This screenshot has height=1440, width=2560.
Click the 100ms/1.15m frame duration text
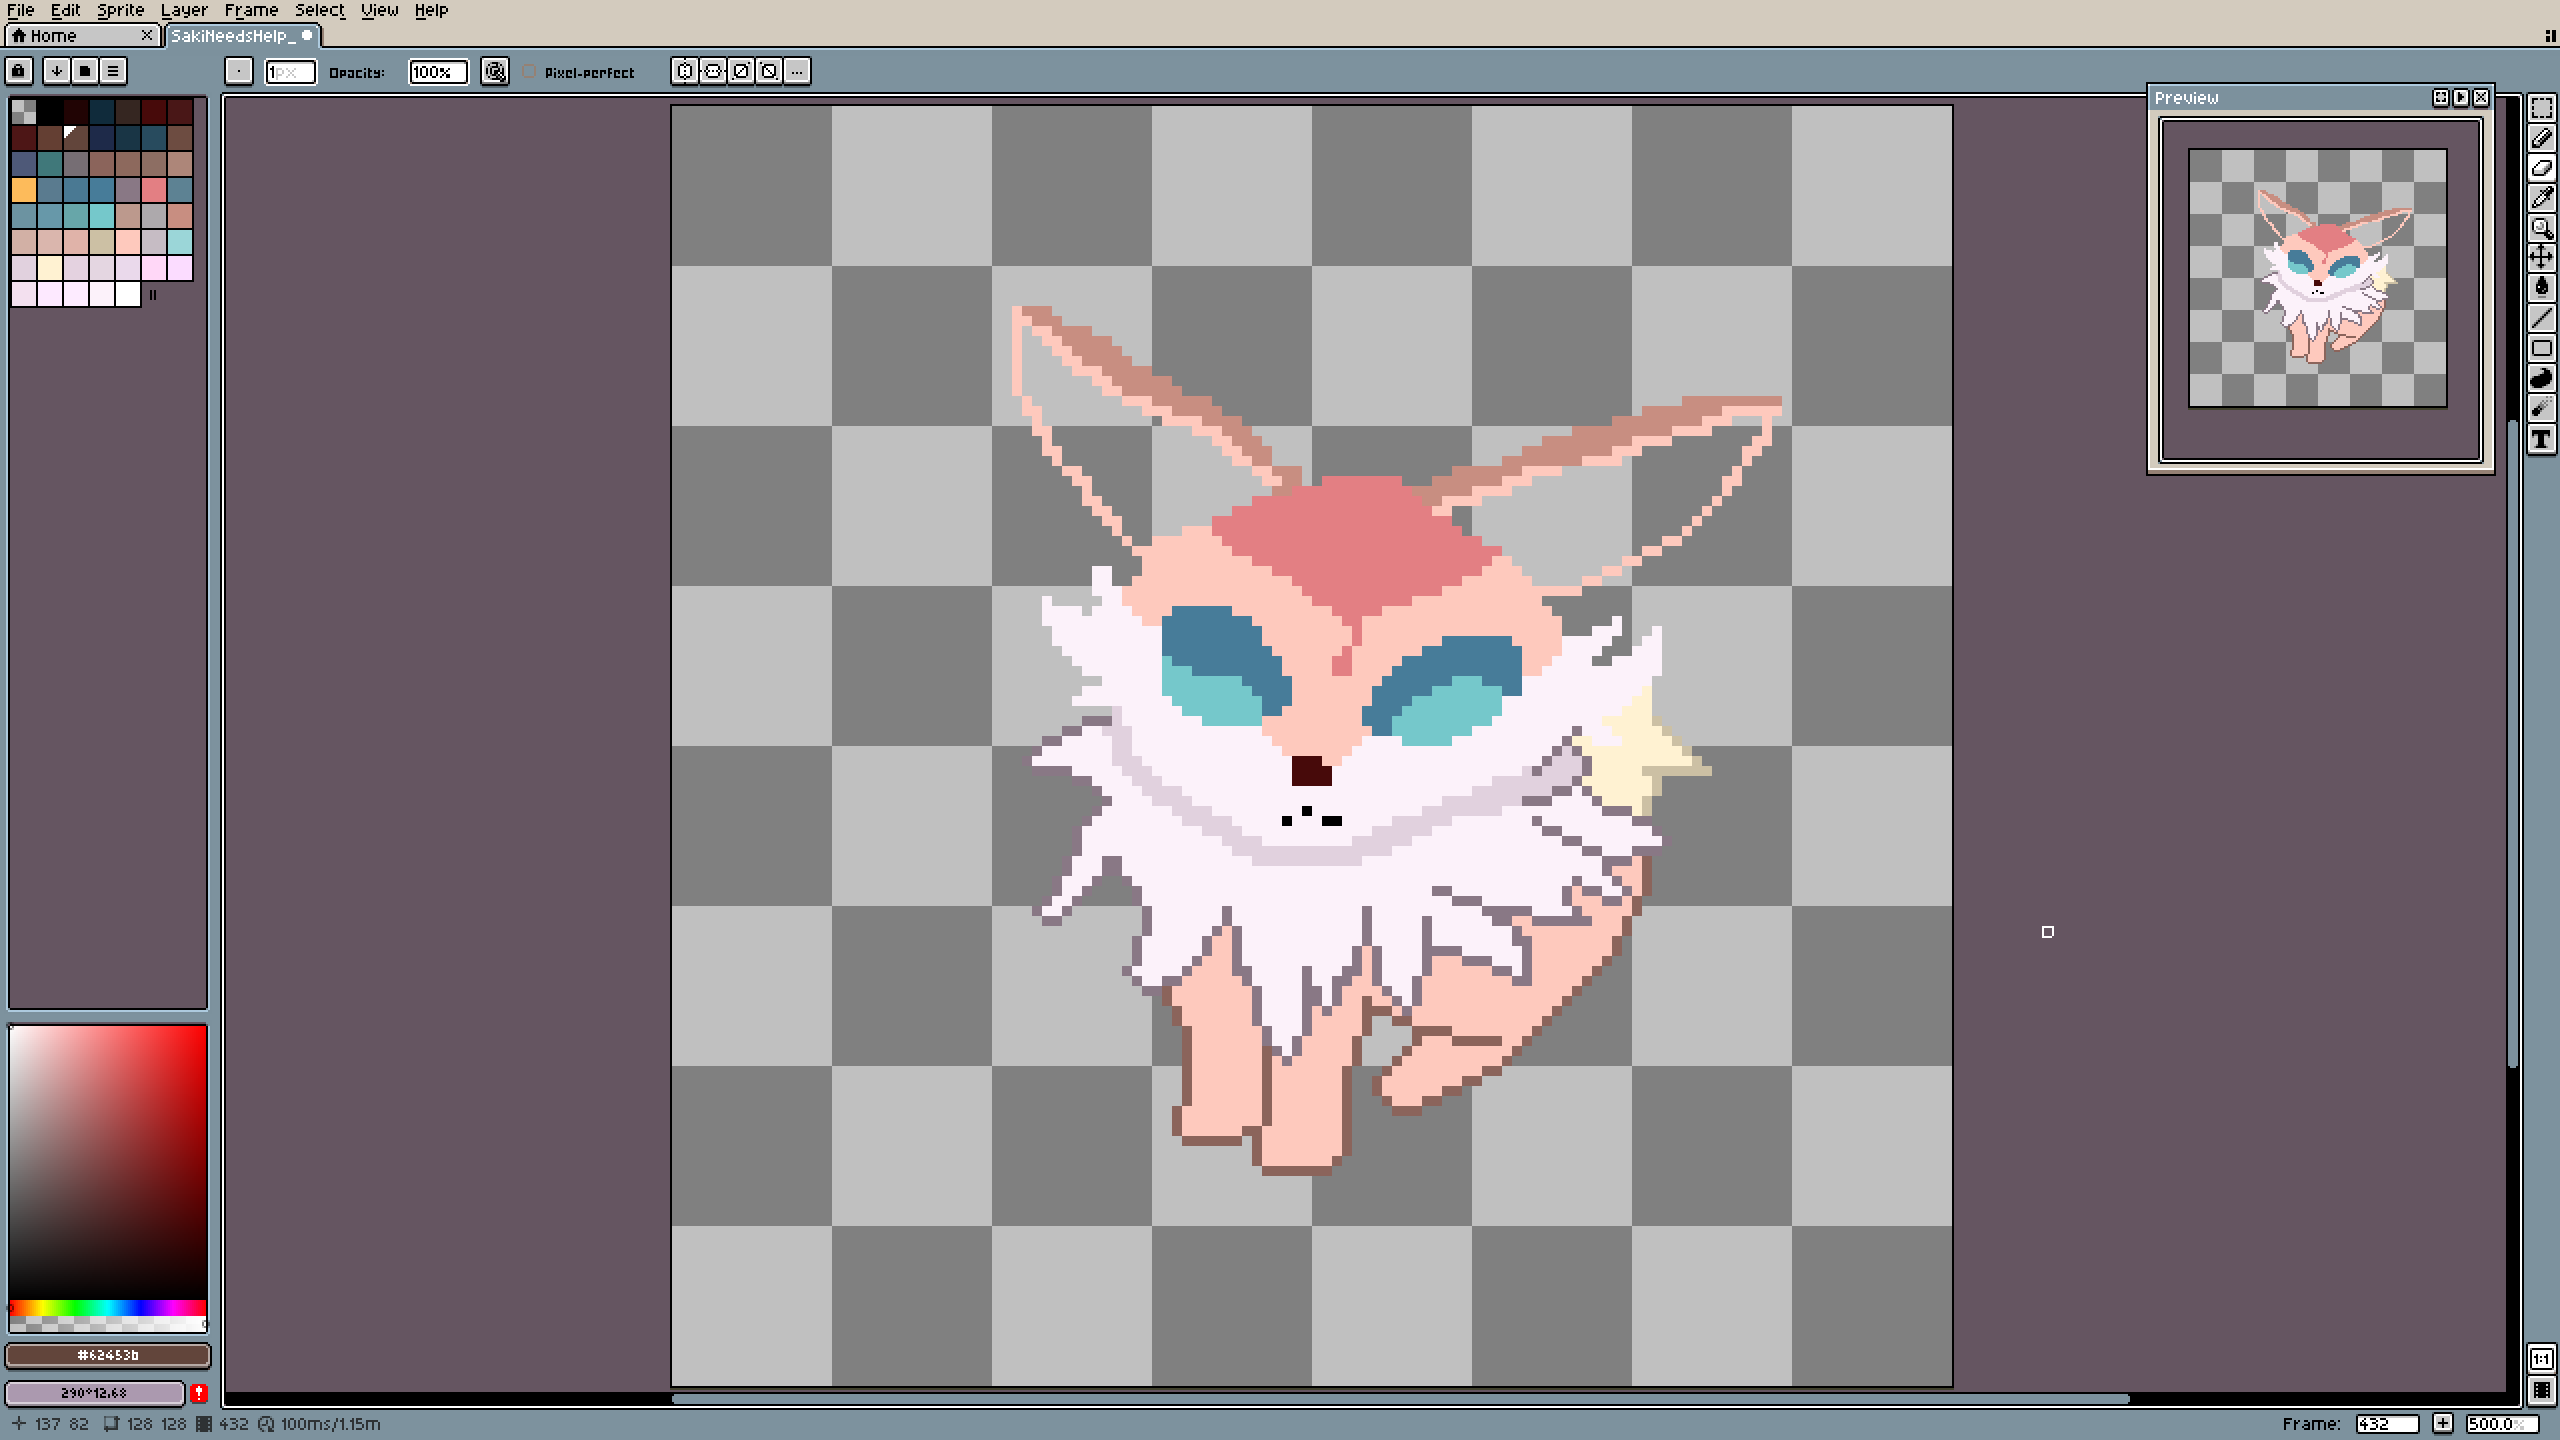[331, 1424]
